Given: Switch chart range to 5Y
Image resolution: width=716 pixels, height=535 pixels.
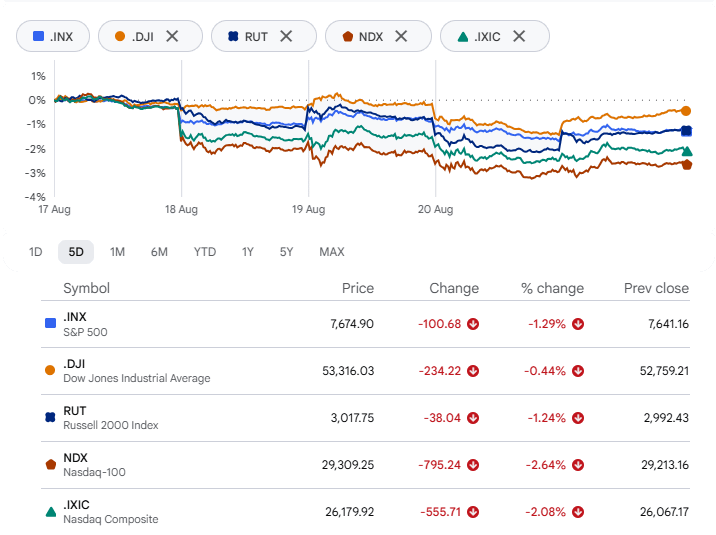Looking at the screenshot, I should pyautogui.click(x=286, y=252).
